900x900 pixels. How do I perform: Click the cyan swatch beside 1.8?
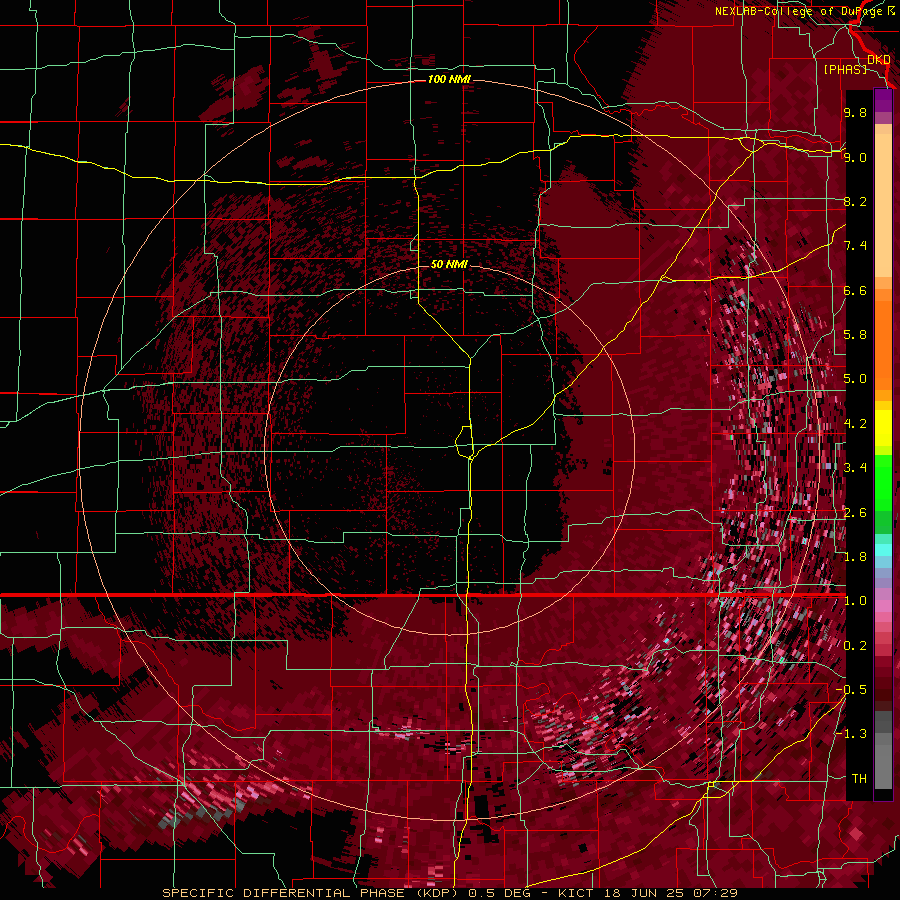[x=883, y=550]
